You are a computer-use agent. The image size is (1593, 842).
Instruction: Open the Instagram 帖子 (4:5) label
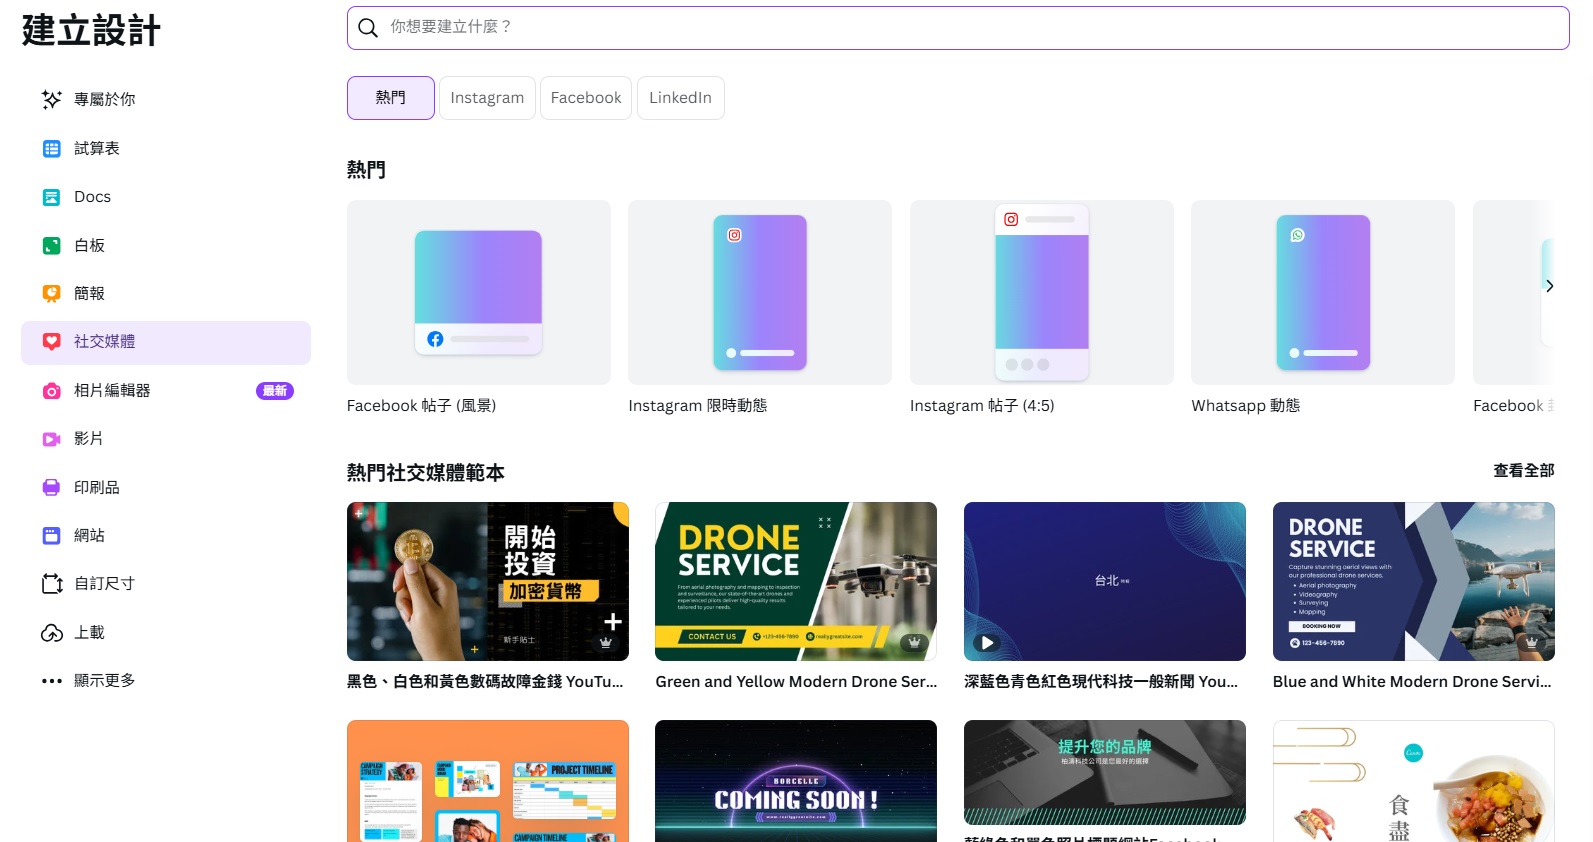pos(982,405)
